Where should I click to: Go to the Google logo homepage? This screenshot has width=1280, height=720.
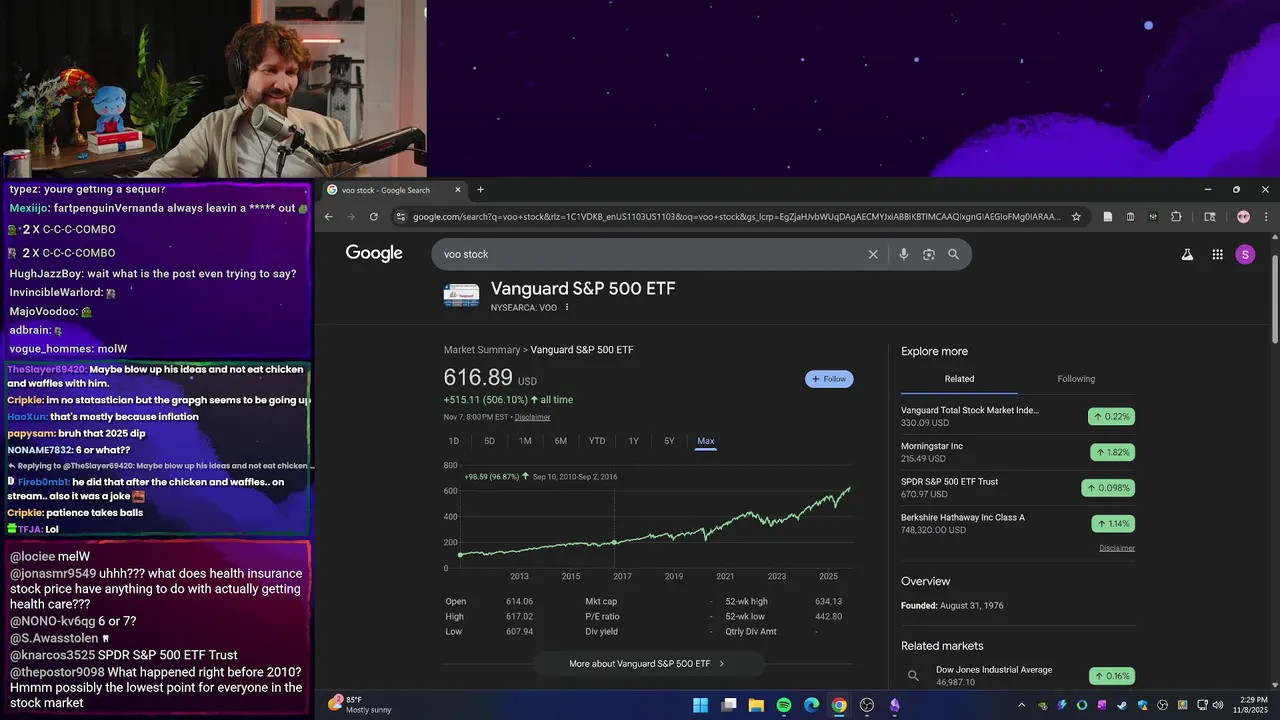pyautogui.click(x=374, y=253)
